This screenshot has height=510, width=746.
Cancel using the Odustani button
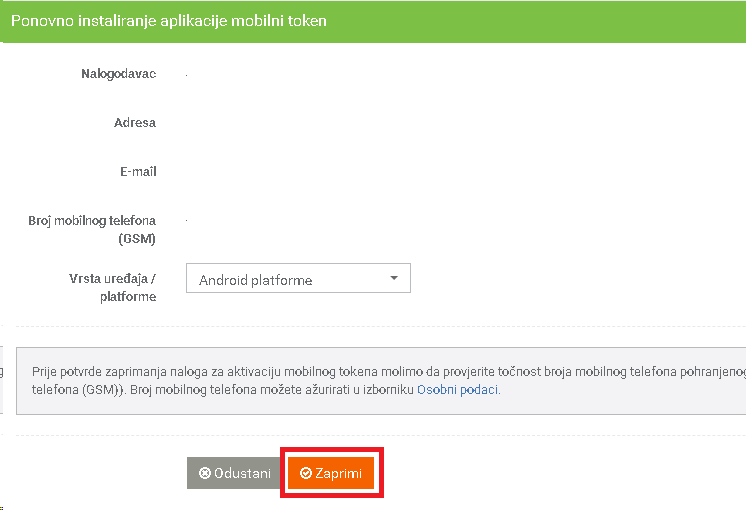coord(234,473)
